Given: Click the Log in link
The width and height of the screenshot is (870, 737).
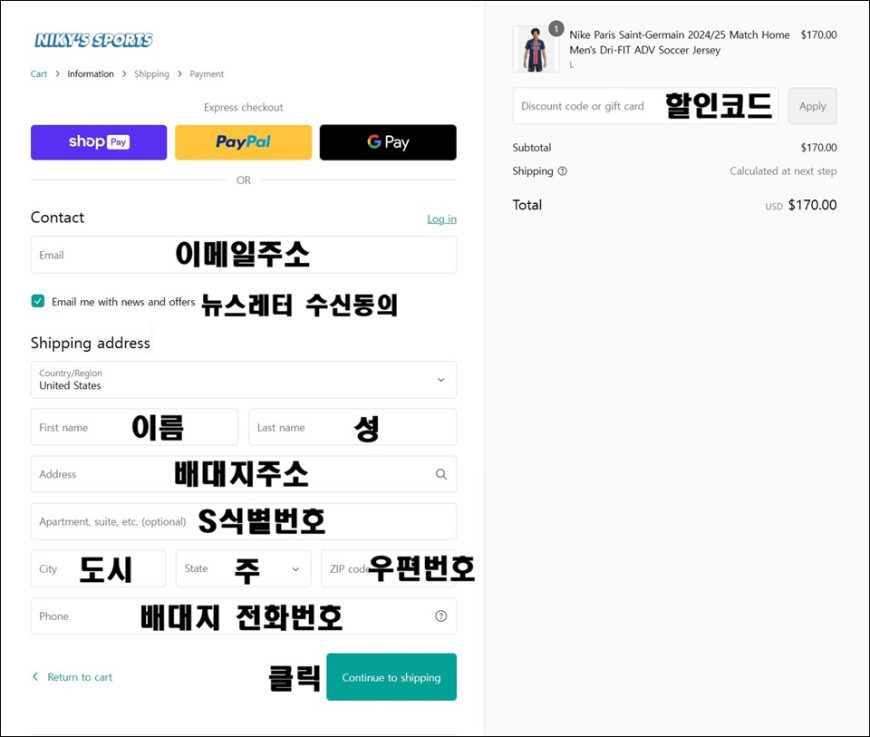Looking at the screenshot, I should coord(442,219).
